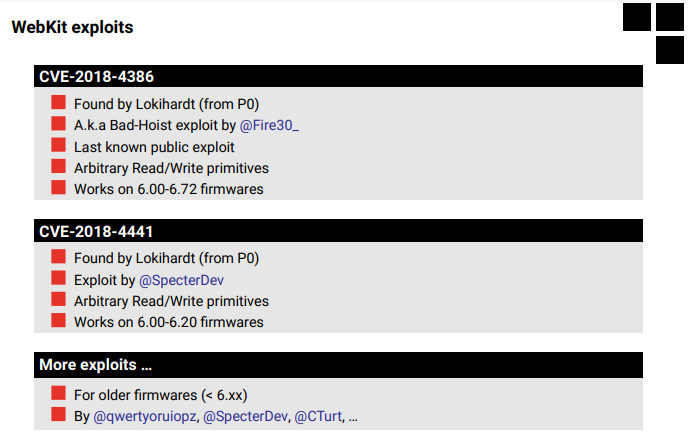
Task: Open the @Fire30_ profile link
Action: [269, 125]
